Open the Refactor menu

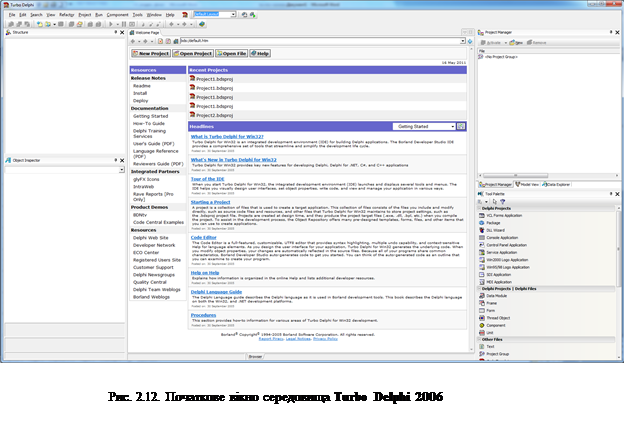(66, 15)
